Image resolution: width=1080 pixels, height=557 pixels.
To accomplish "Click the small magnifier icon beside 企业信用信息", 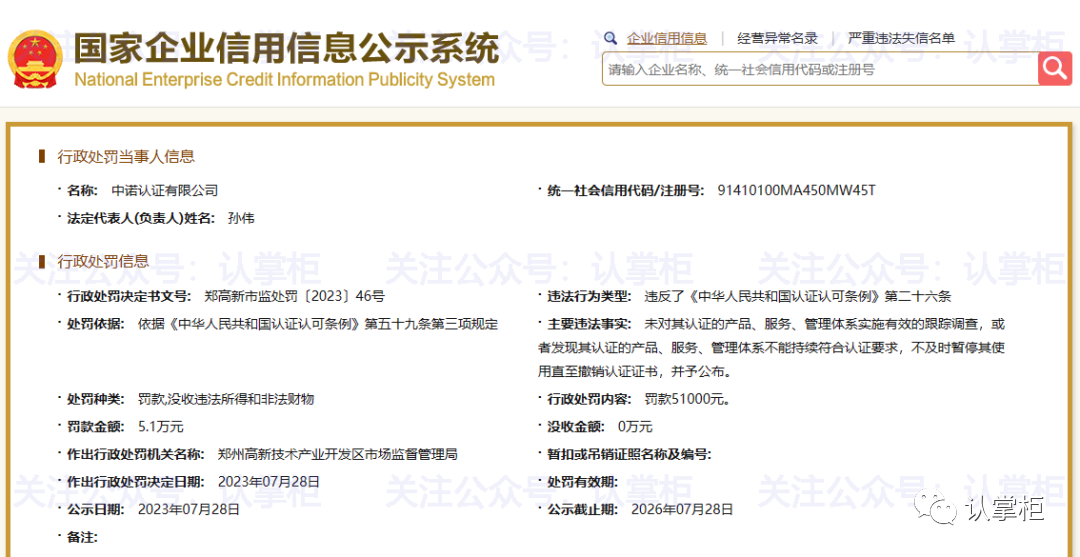I will [610, 38].
